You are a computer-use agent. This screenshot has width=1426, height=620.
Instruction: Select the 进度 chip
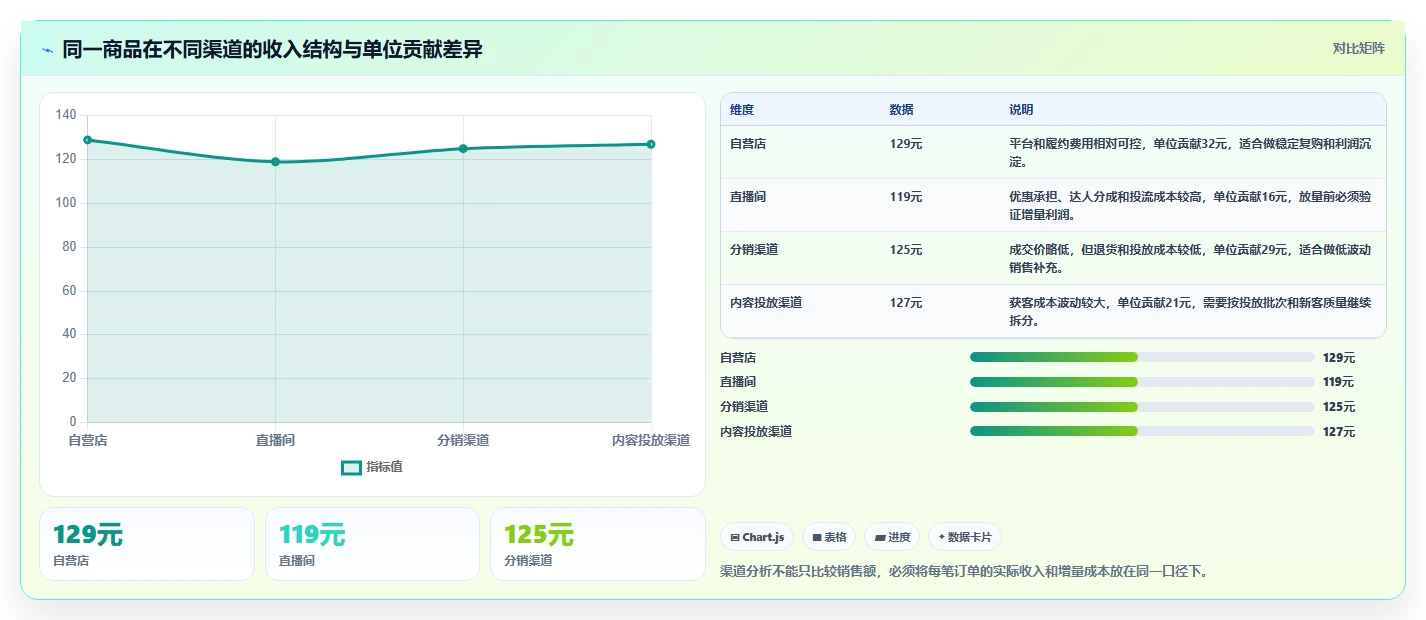[x=892, y=537]
